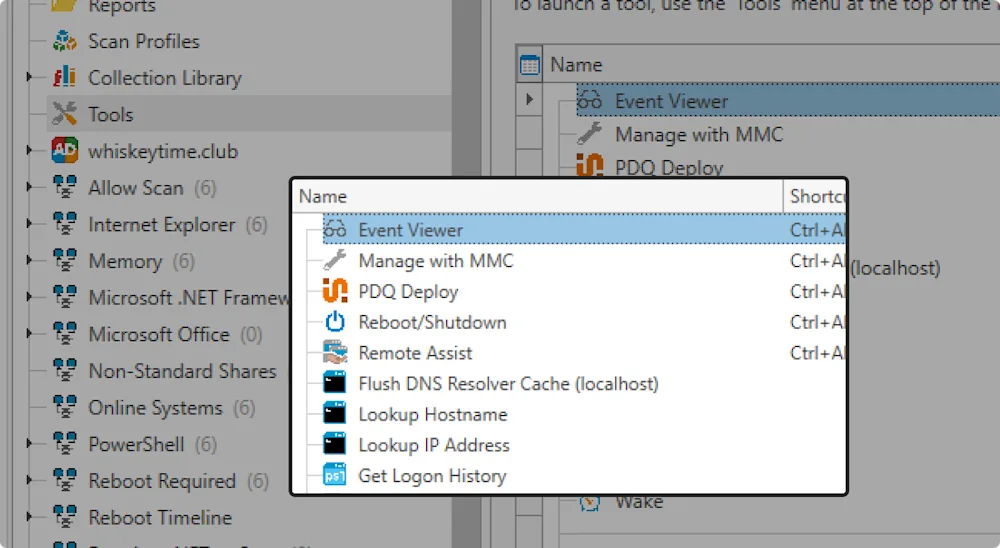This screenshot has height=548, width=1000.
Task: Choose PDQ Deploy in popup list
Action: coord(408,292)
